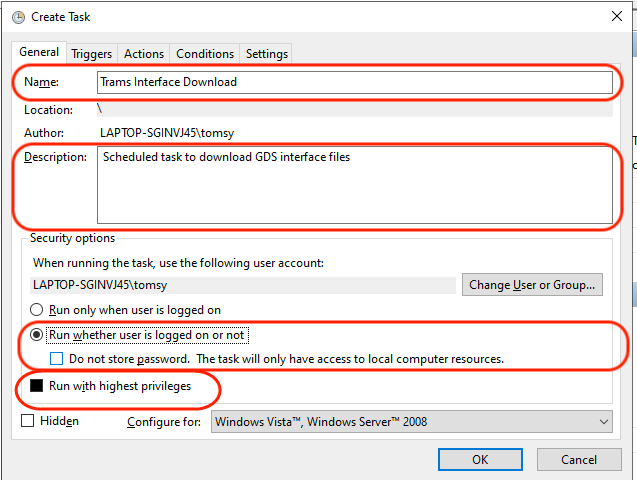This screenshot has height=480, width=637.
Task: Close the Create Task dialog
Action: 617,16
